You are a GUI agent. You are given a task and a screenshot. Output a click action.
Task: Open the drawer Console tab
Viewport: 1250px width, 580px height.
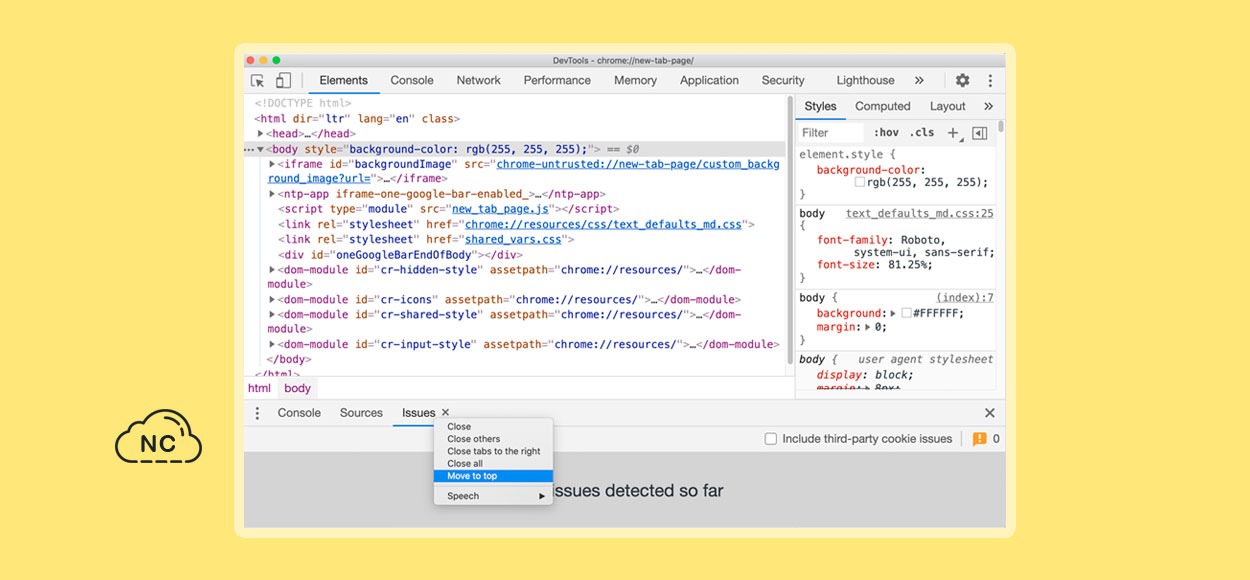point(299,413)
